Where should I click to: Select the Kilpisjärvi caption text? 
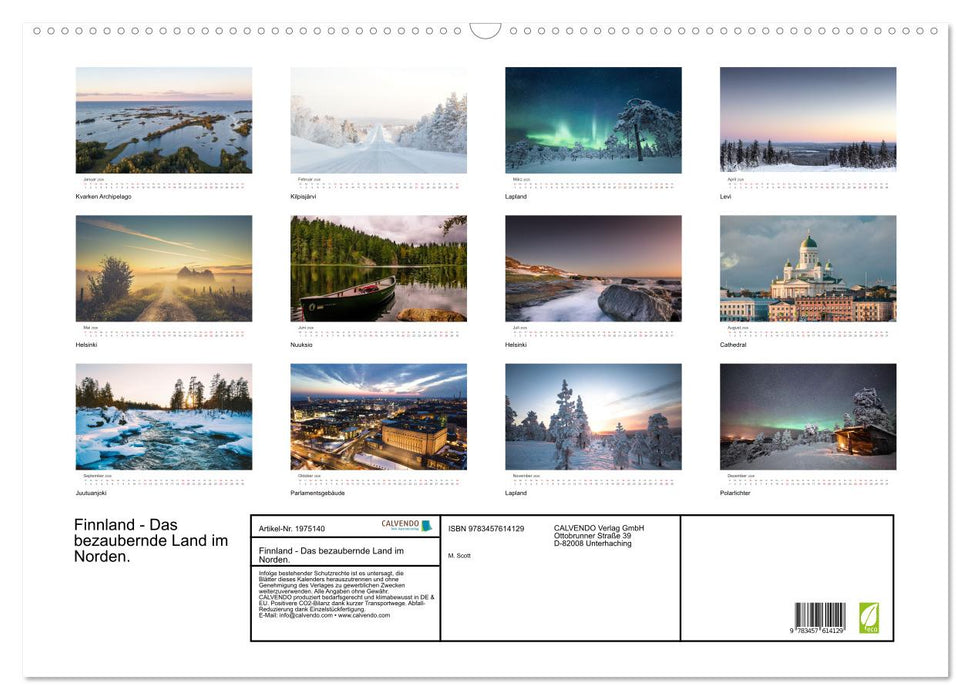tap(303, 196)
